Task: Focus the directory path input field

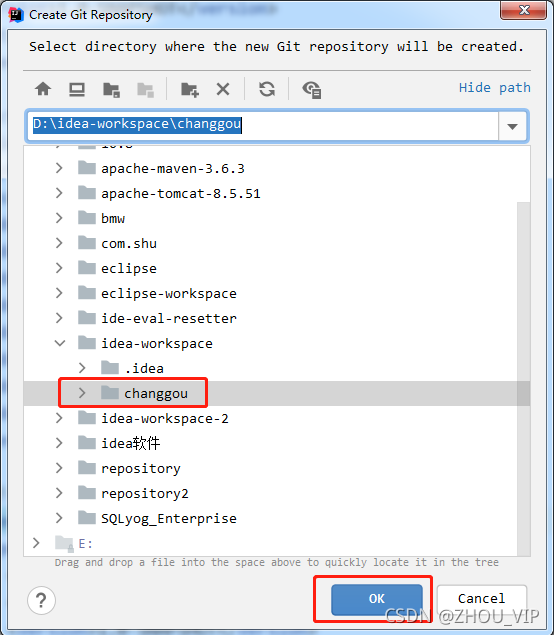Action: (262, 126)
